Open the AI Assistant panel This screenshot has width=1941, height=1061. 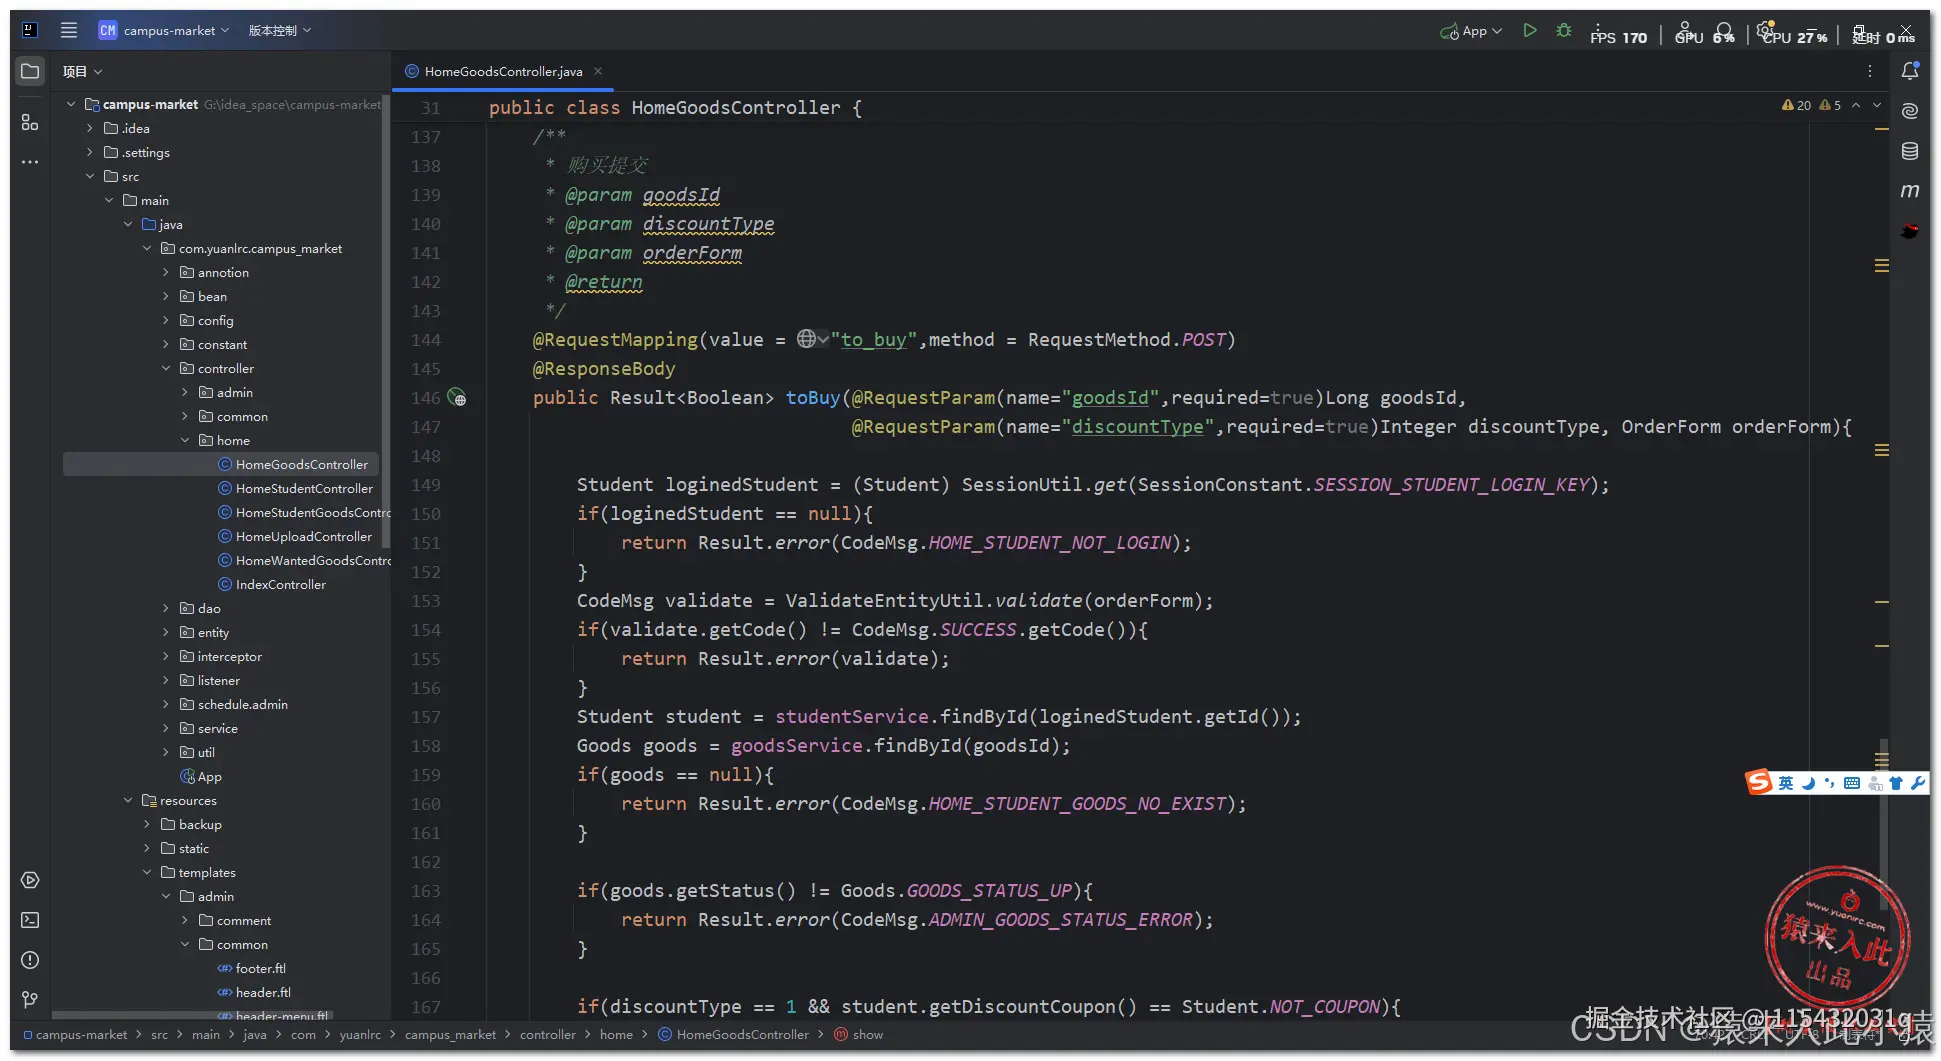coord(1910,111)
